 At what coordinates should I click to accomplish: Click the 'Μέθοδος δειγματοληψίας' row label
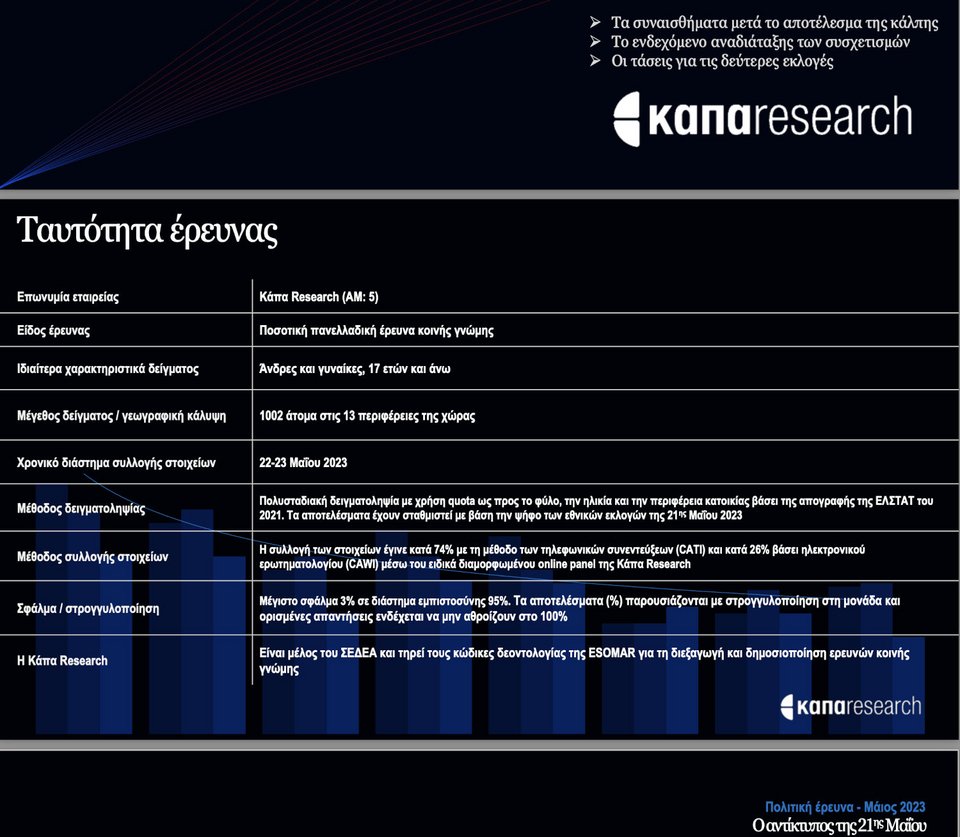click(81, 508)
